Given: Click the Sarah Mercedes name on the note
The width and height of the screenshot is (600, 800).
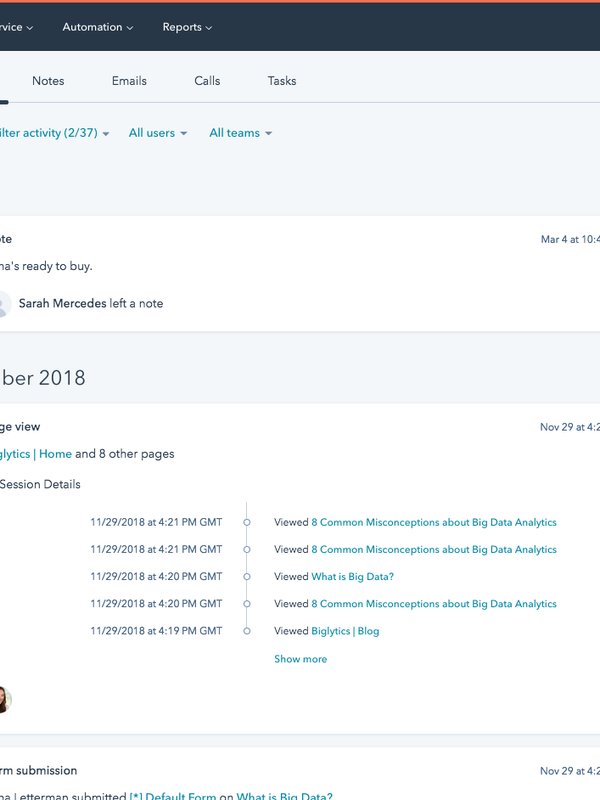Looking at the screenshot, I should tap(62, 304).
